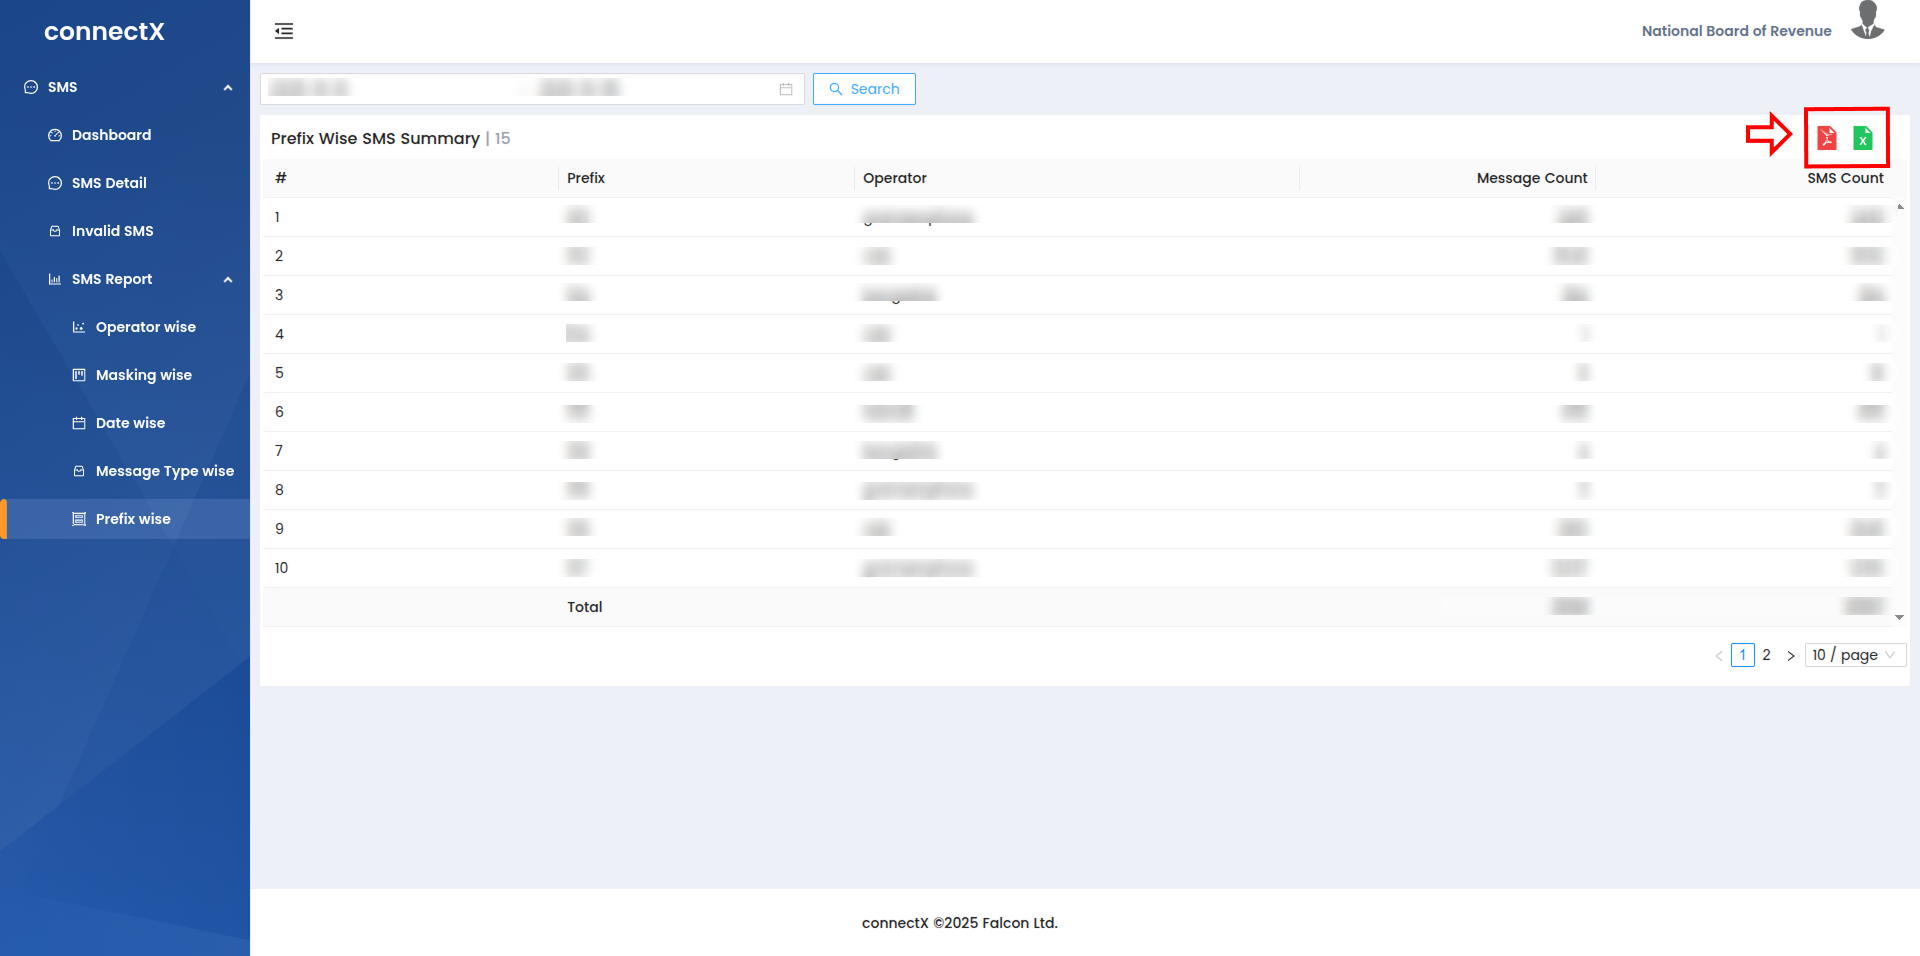Export the summary to Excel
This screenshot has height=956, width=1920.
point(1862,138)
